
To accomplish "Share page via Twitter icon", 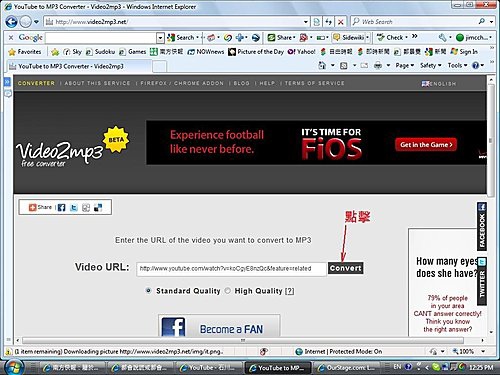I will click(74, 208).
